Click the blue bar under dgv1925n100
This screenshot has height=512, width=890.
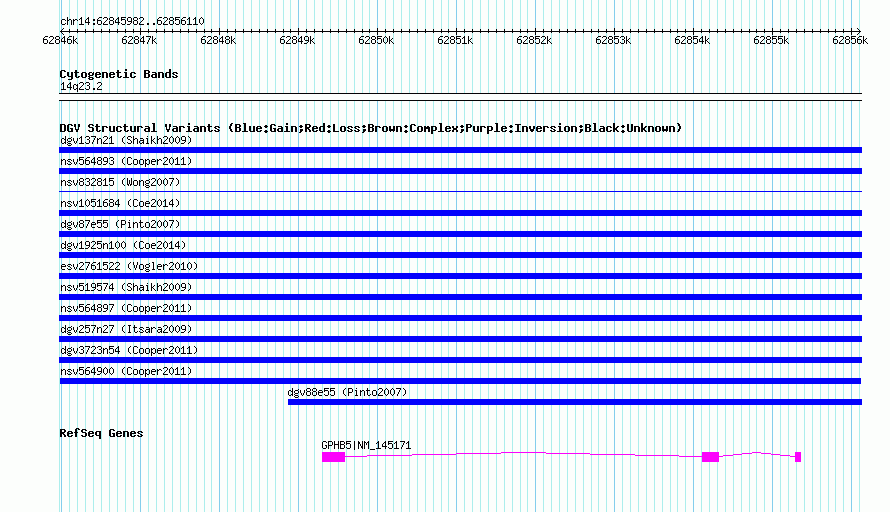point(460,255)
